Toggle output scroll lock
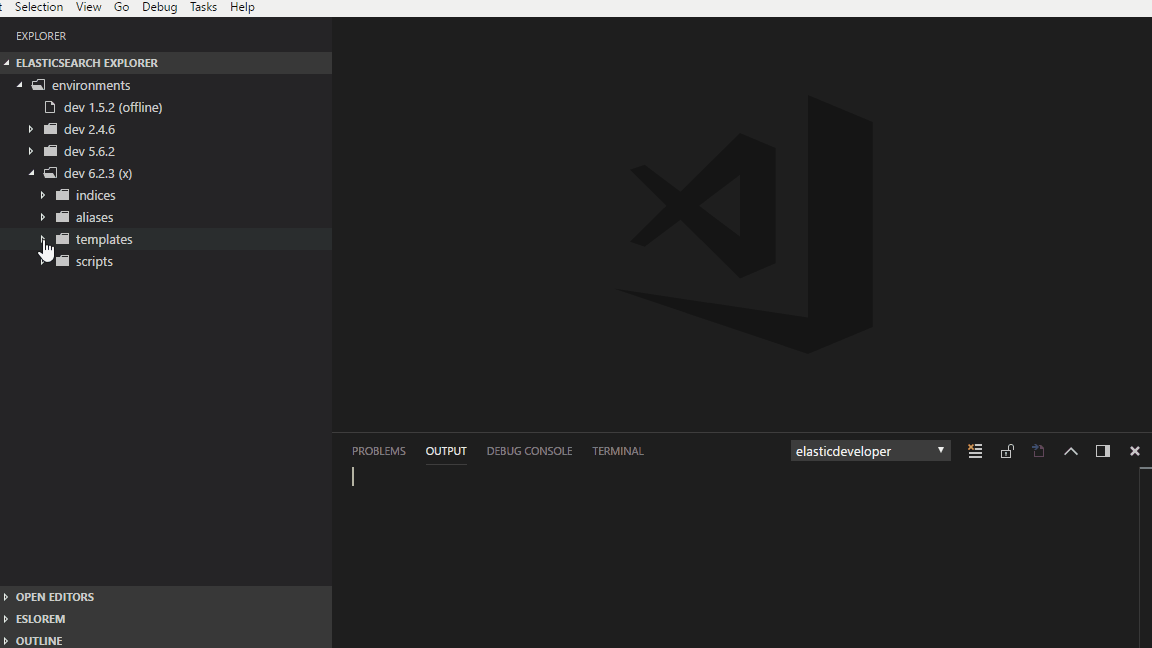The image size is (1152, 648). point(1007,451)
